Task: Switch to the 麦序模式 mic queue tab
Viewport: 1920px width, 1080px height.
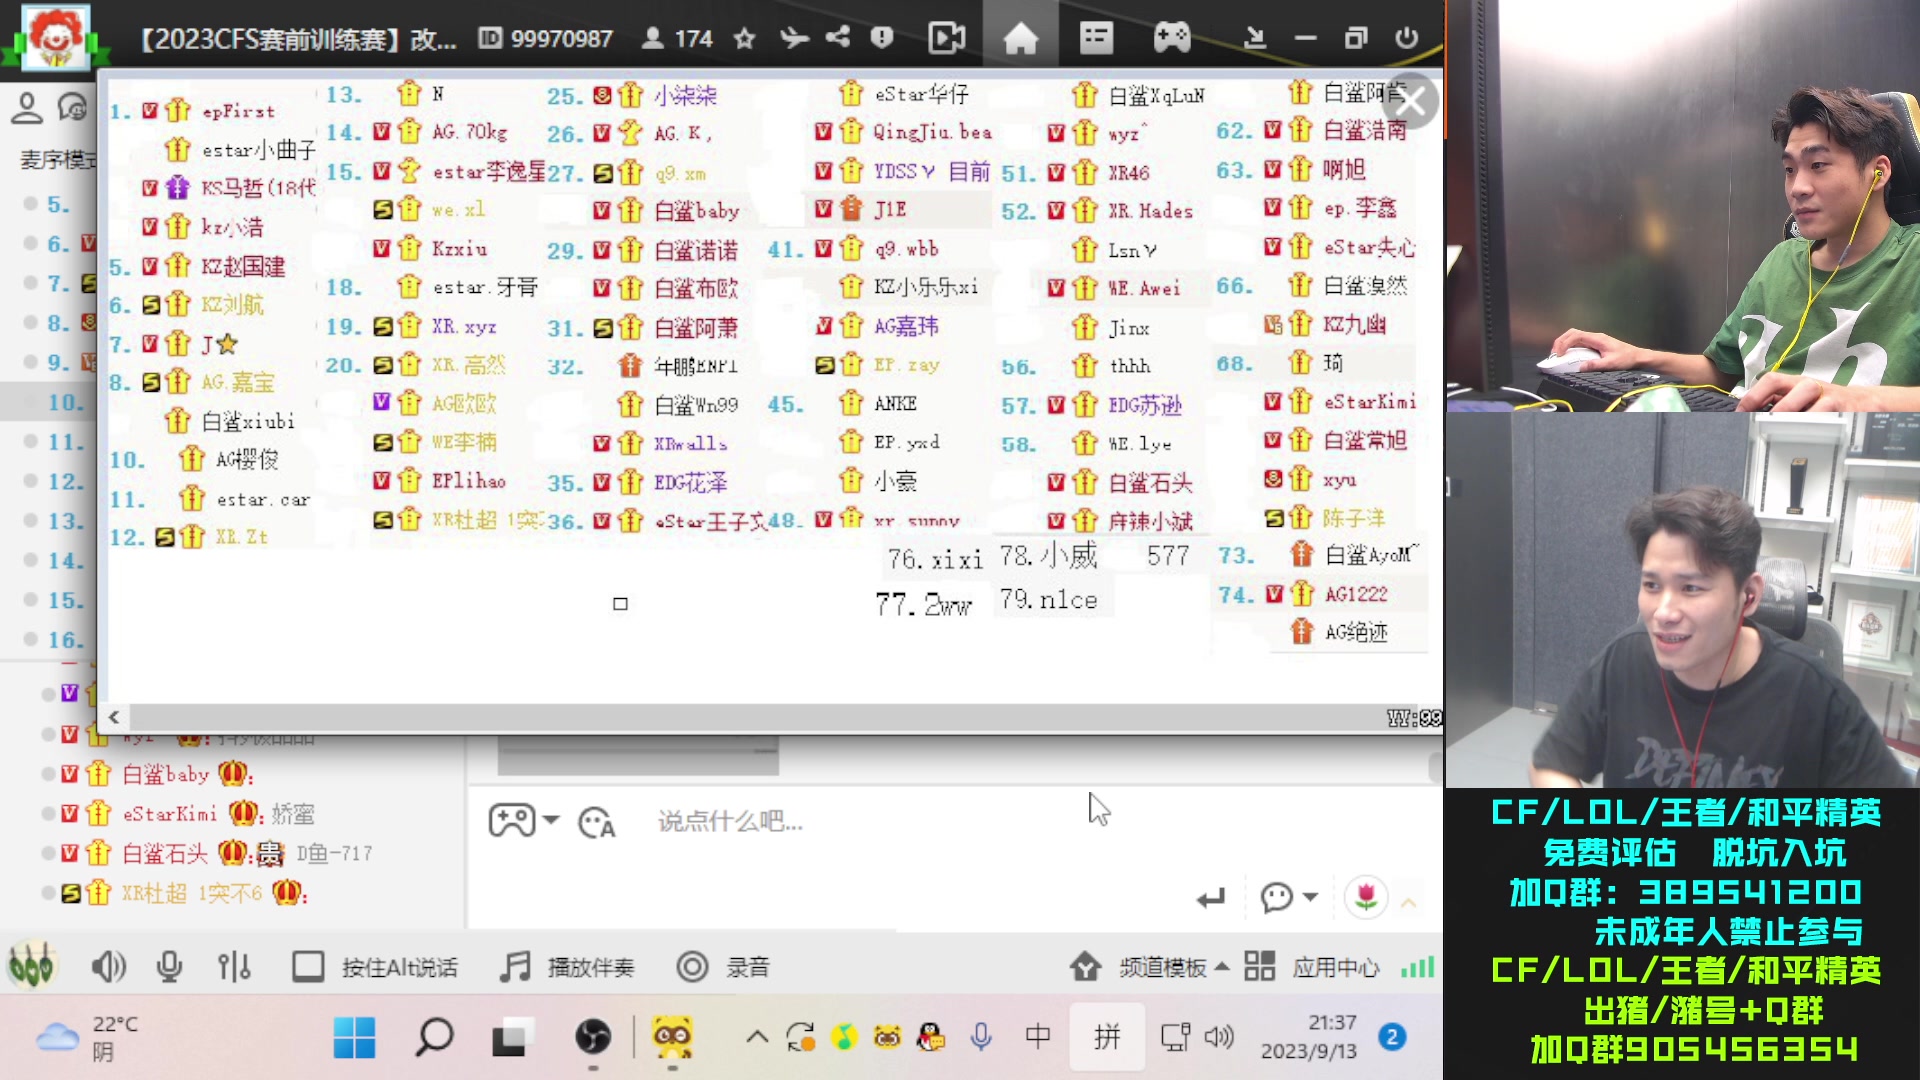Action: click(x=55, y=160)
